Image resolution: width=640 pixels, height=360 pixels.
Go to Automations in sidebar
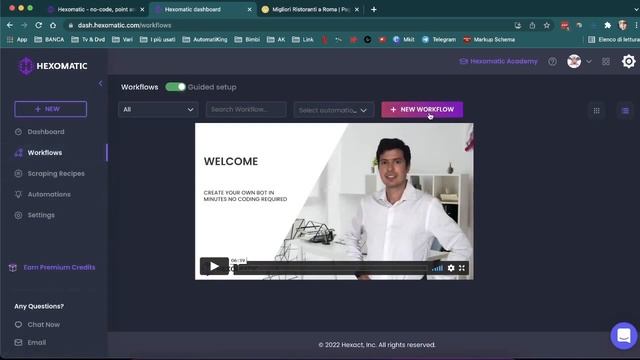[x=49, y=194]
